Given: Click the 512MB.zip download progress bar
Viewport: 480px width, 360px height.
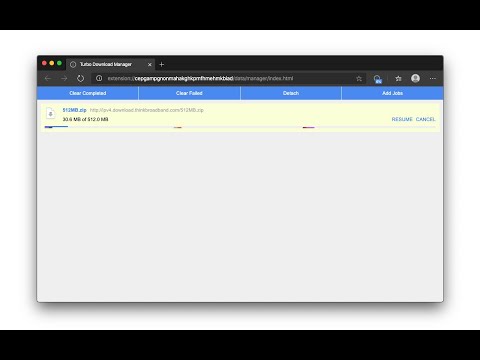Looking at the screenshot, I should tap(240, 127).
